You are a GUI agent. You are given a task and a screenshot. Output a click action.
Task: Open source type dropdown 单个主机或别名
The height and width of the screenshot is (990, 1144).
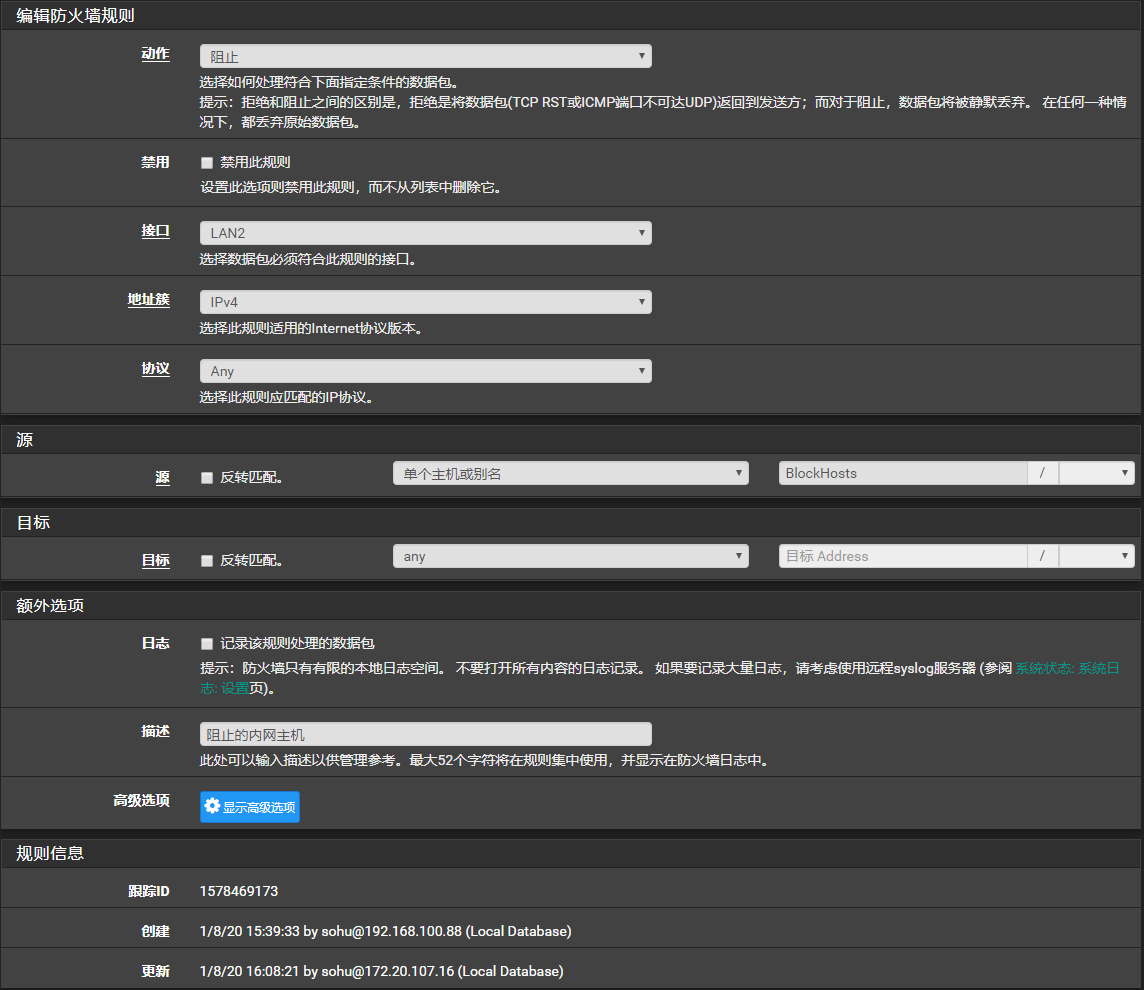pyautogui.click(x=570, y=474)
